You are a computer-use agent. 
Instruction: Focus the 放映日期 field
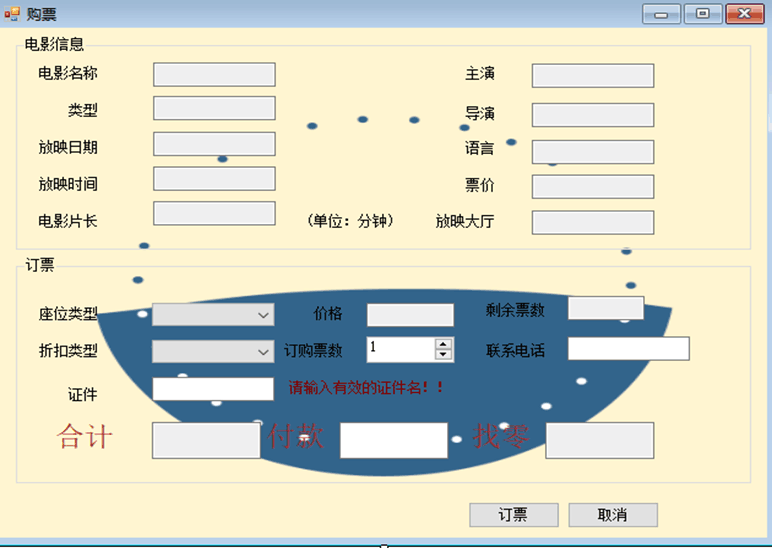tap(214, 144)
